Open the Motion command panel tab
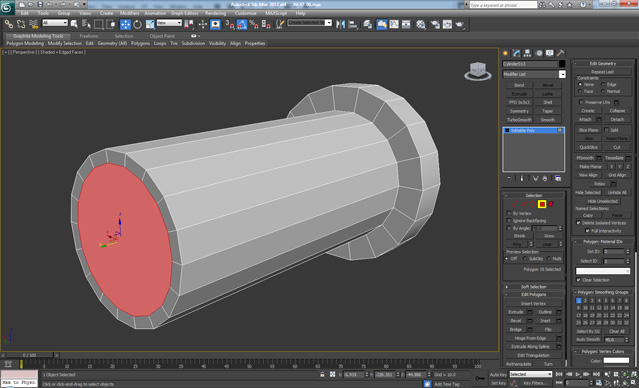 pyautogui.click(x=539, y=53)
